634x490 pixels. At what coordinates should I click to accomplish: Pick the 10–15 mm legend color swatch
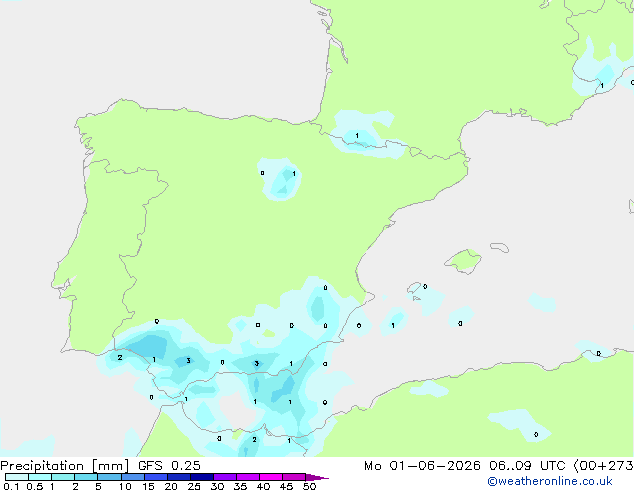point(132,477)
